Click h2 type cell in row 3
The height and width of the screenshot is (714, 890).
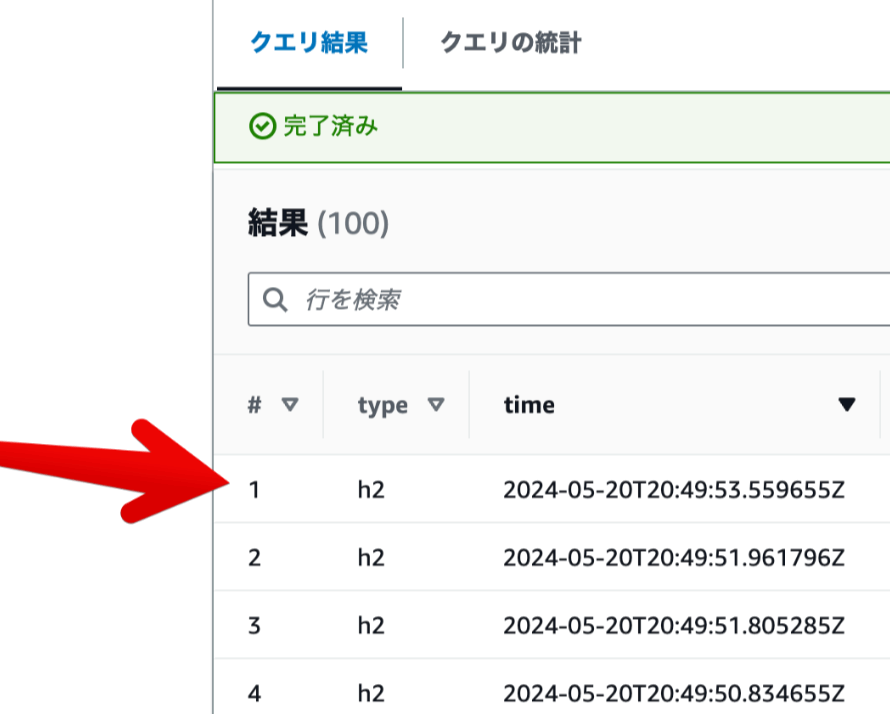pos(371,625)
